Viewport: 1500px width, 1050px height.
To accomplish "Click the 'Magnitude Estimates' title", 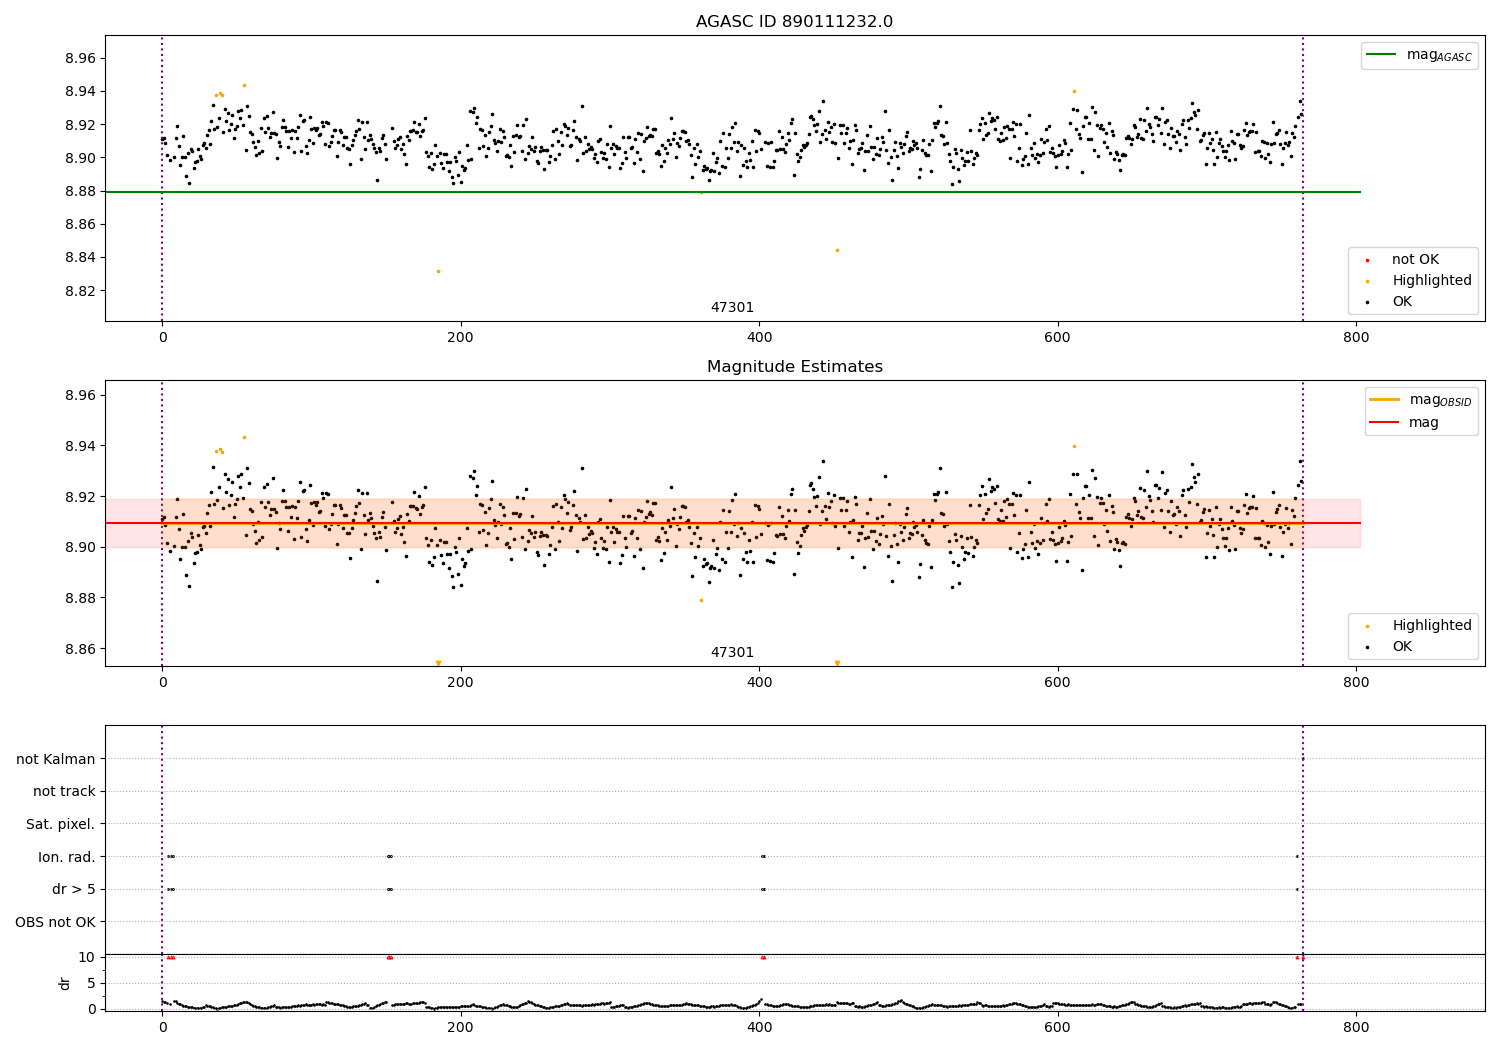I will click(794, 367).
